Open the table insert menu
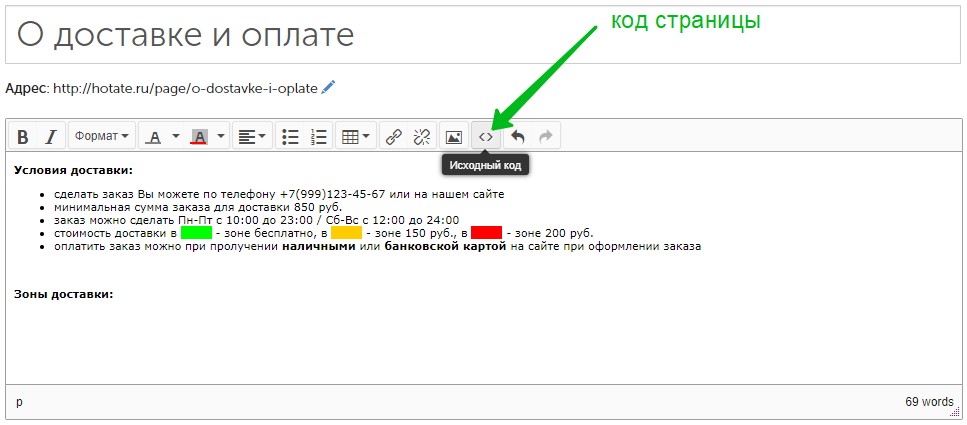The width and height of the screenshot is (967, 425). (355, 136)
